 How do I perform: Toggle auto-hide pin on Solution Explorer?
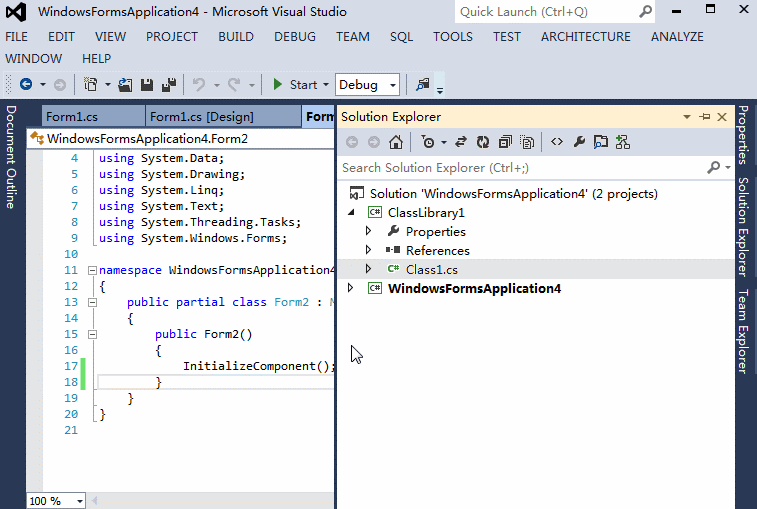705,117
